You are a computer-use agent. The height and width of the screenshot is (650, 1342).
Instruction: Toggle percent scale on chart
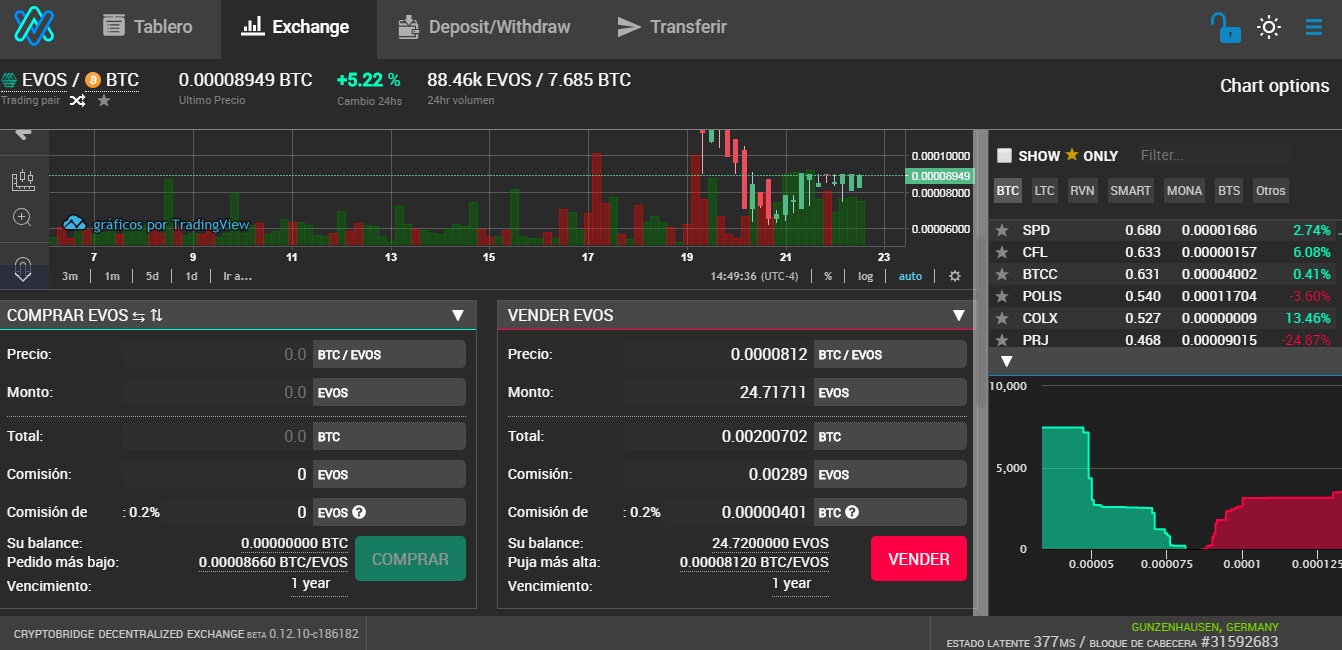(x=828, y=276)
